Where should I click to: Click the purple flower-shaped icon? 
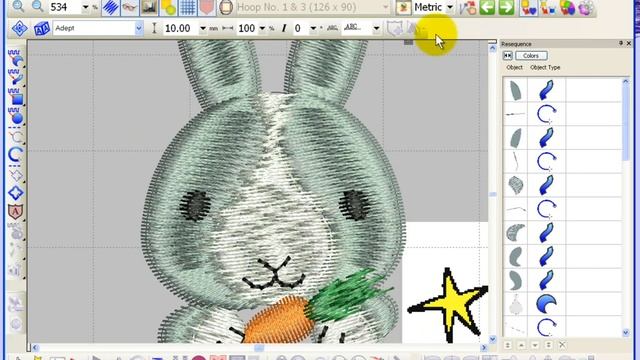tap(586, 7)
